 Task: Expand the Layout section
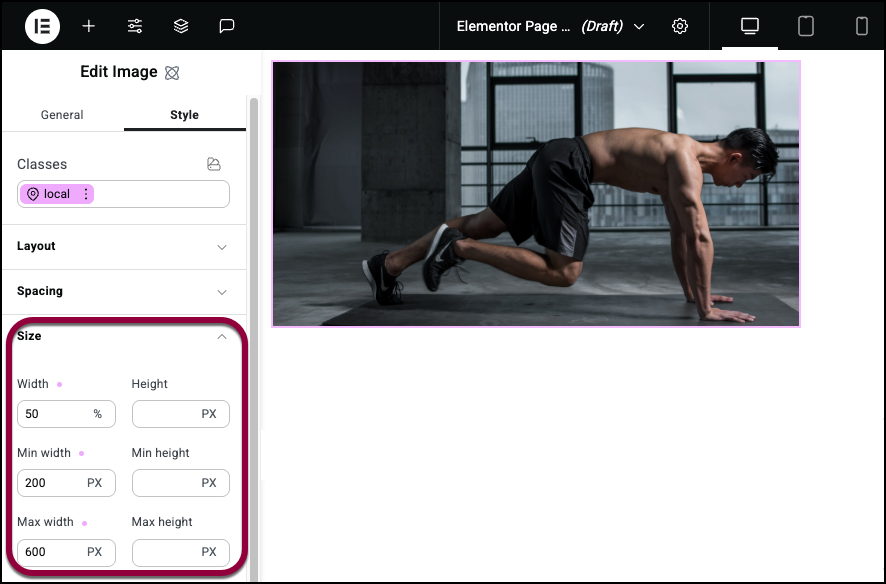[x=124, y=246]
